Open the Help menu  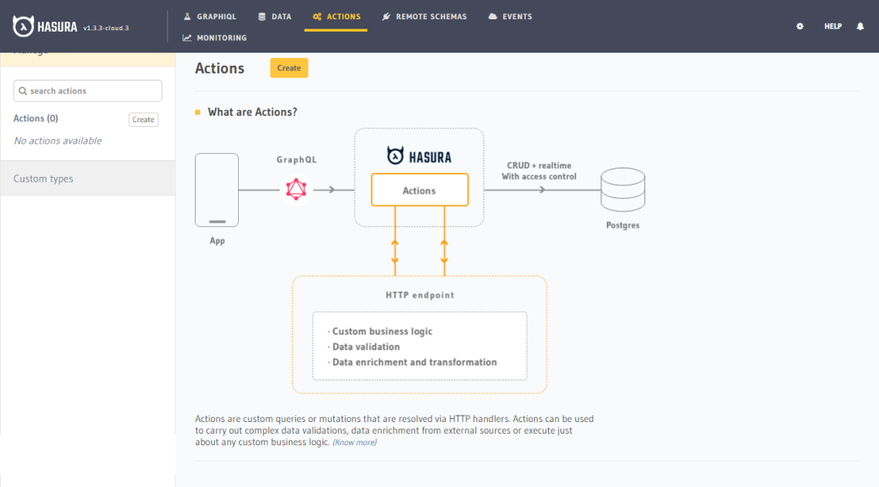tap(832, 26)
